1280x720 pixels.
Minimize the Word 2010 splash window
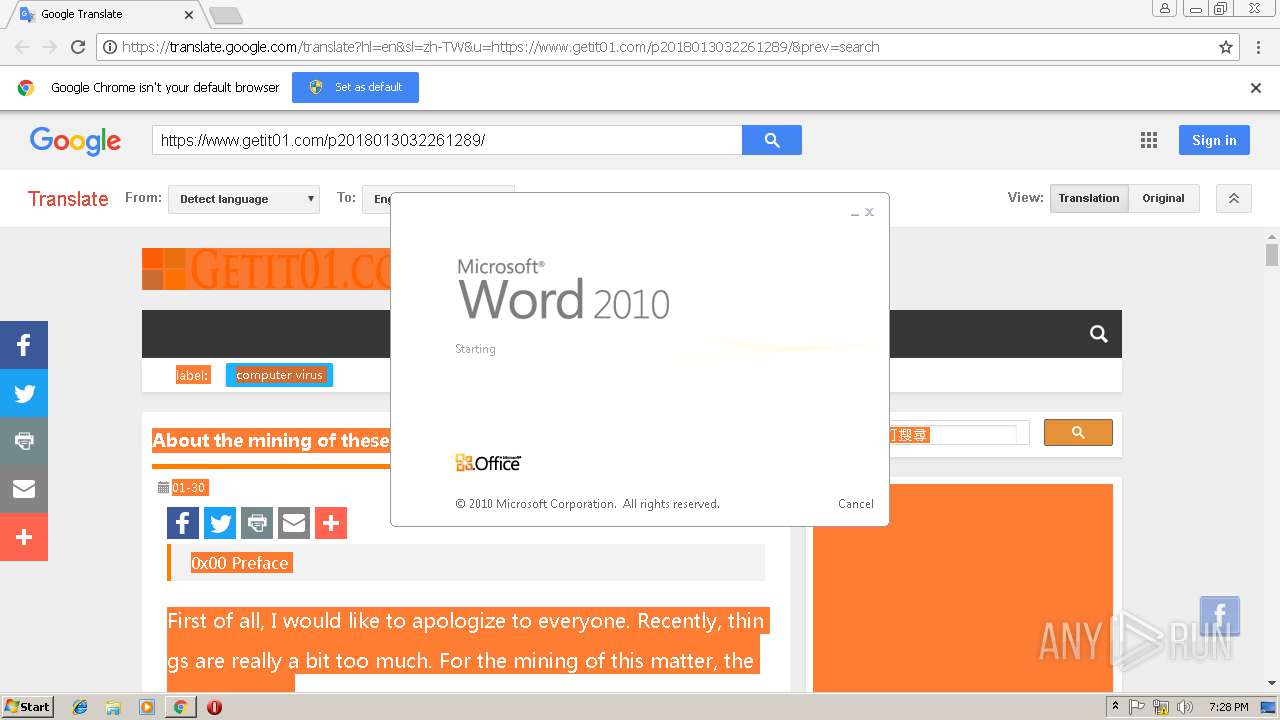tap(855, 213)
